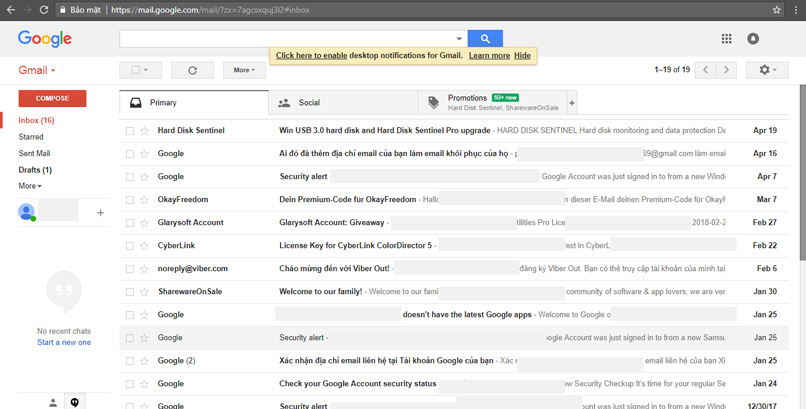Select the OkayFreedom email checkbox

[129, 200]
